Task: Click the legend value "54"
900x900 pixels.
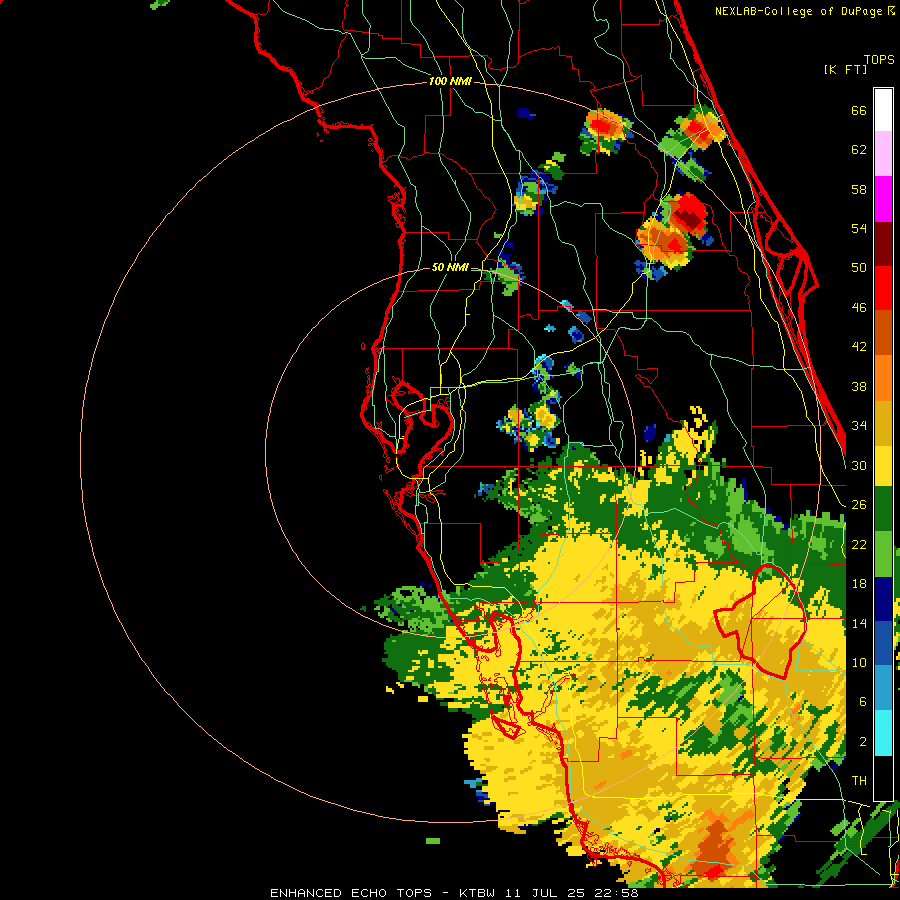Action: 859,228
